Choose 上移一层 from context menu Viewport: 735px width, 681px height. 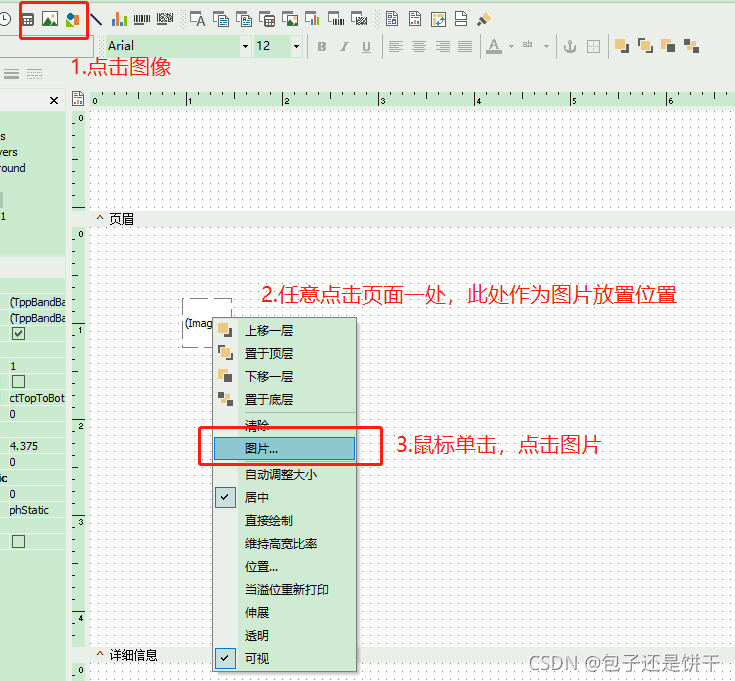[285, 330]
